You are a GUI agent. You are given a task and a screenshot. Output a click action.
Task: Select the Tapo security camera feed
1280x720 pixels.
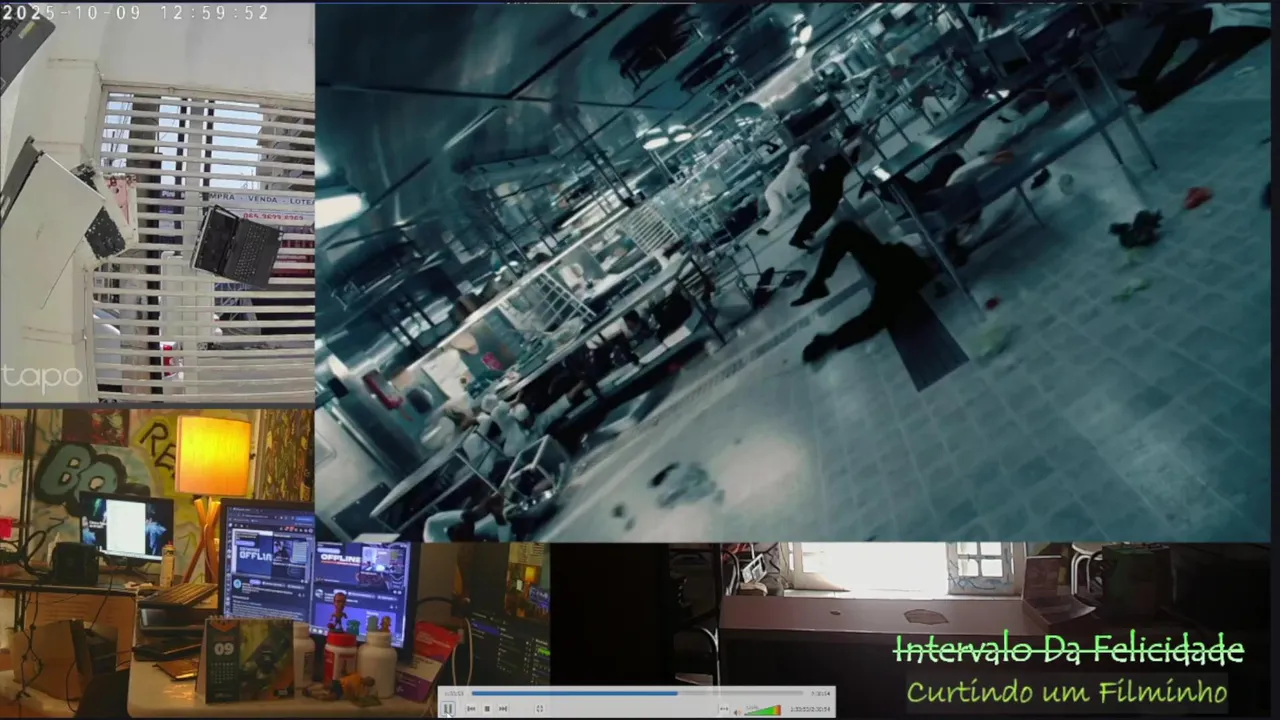tap(157, 202)
